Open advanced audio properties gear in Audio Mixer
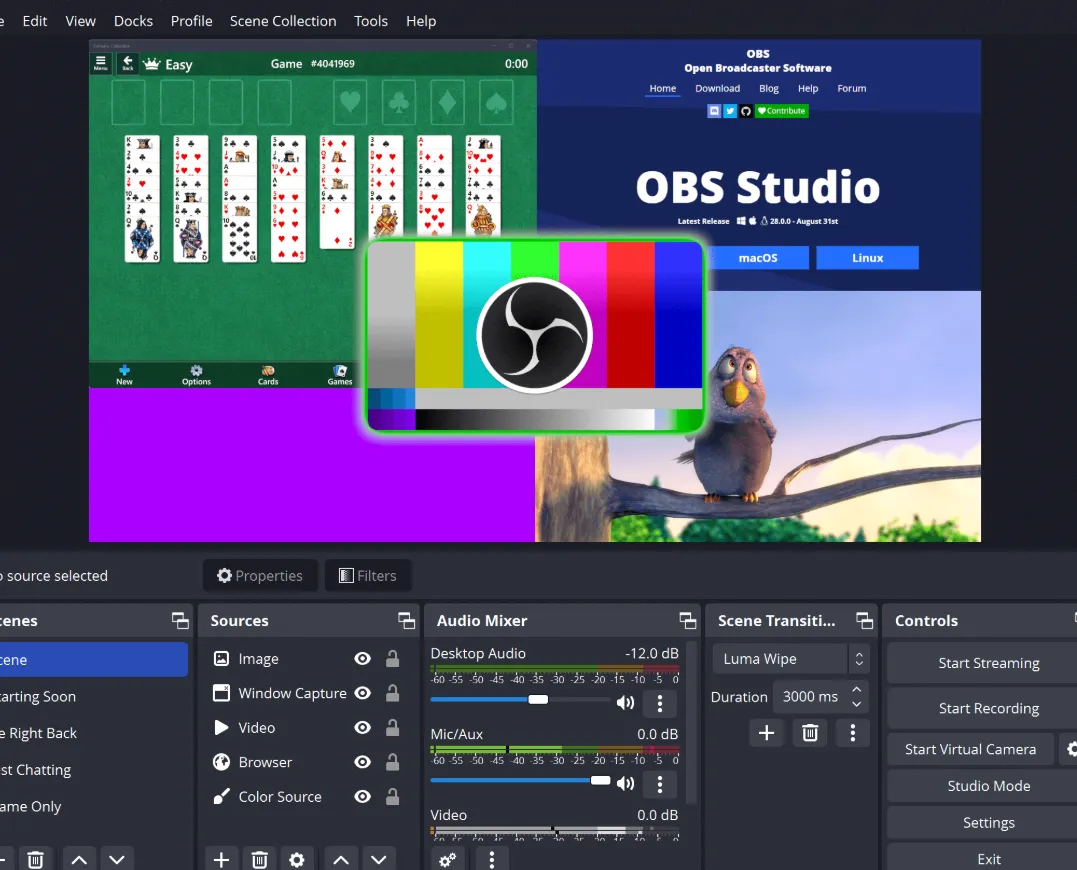1077x870 pixels. pos(447,858)
